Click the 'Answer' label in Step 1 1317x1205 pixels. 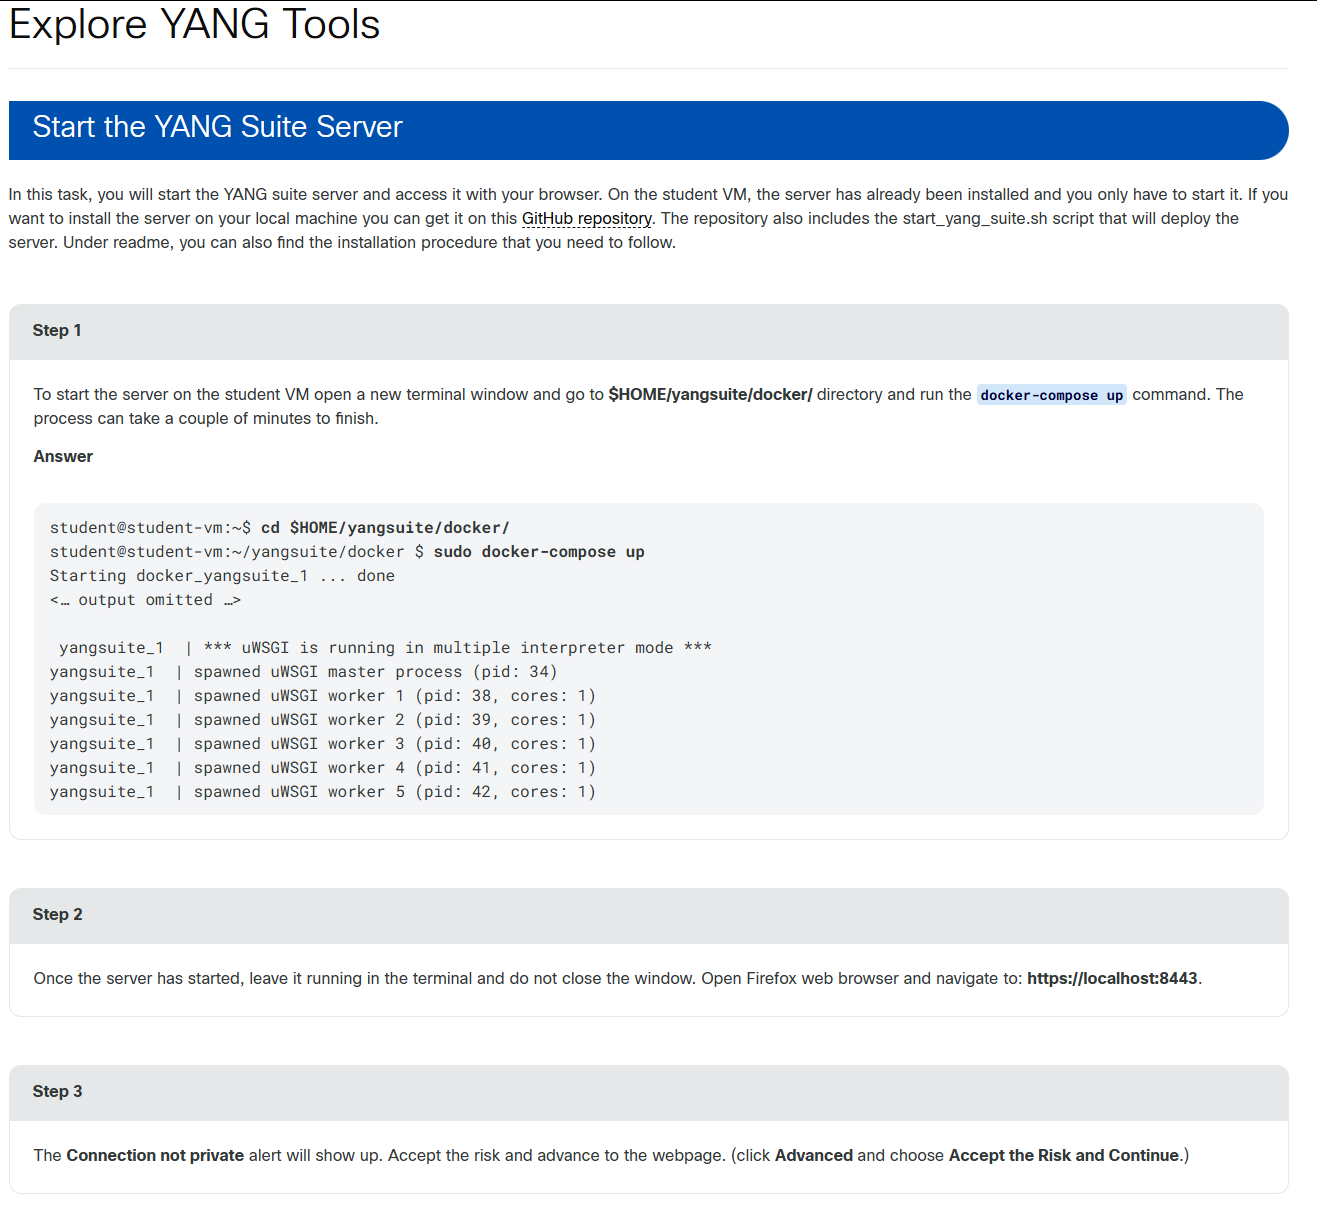coord(63,456)
